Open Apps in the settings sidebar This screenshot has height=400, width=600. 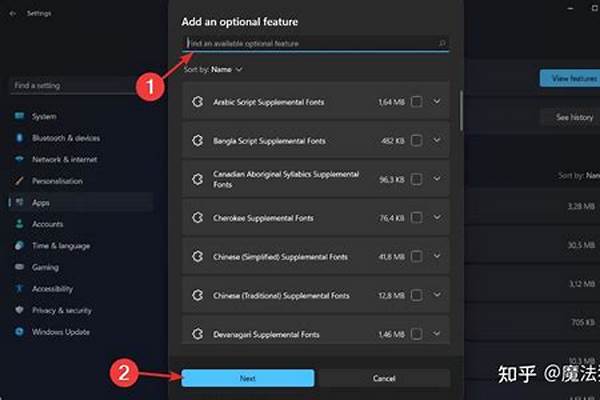[x=40, y=202]
